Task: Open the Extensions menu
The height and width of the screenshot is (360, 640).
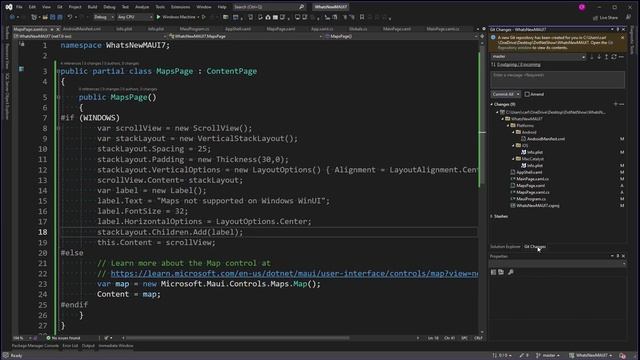Action: (180, 7)
